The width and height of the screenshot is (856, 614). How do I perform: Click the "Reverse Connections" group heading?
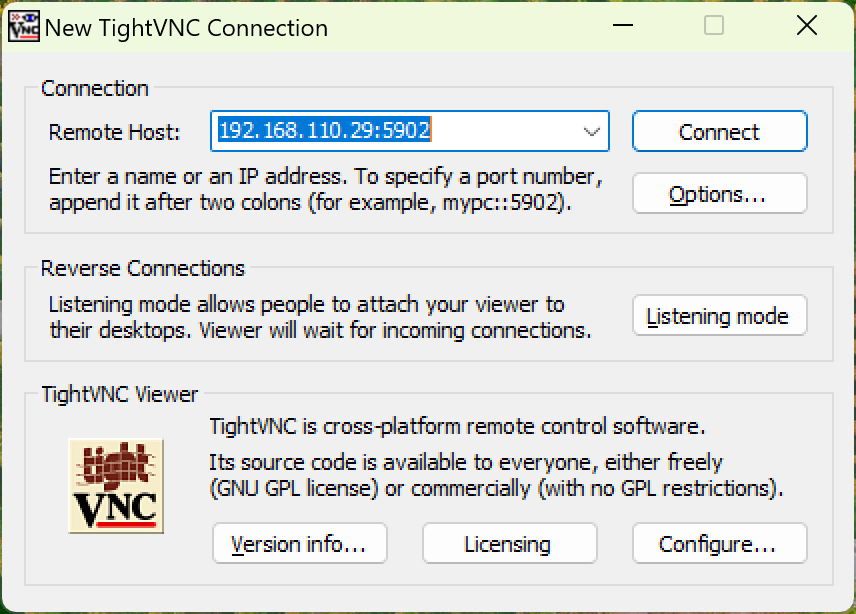(143, 268)
